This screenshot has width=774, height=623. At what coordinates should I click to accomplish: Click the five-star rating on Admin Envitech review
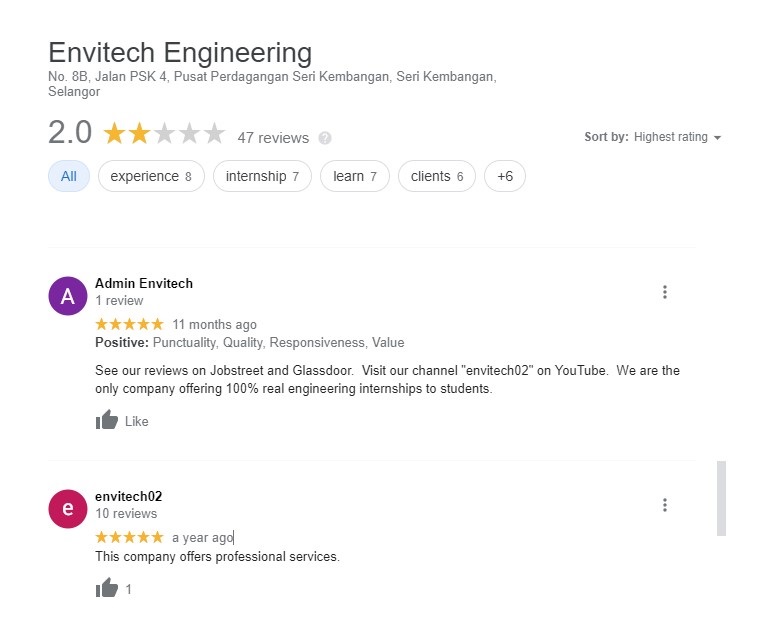129,324
